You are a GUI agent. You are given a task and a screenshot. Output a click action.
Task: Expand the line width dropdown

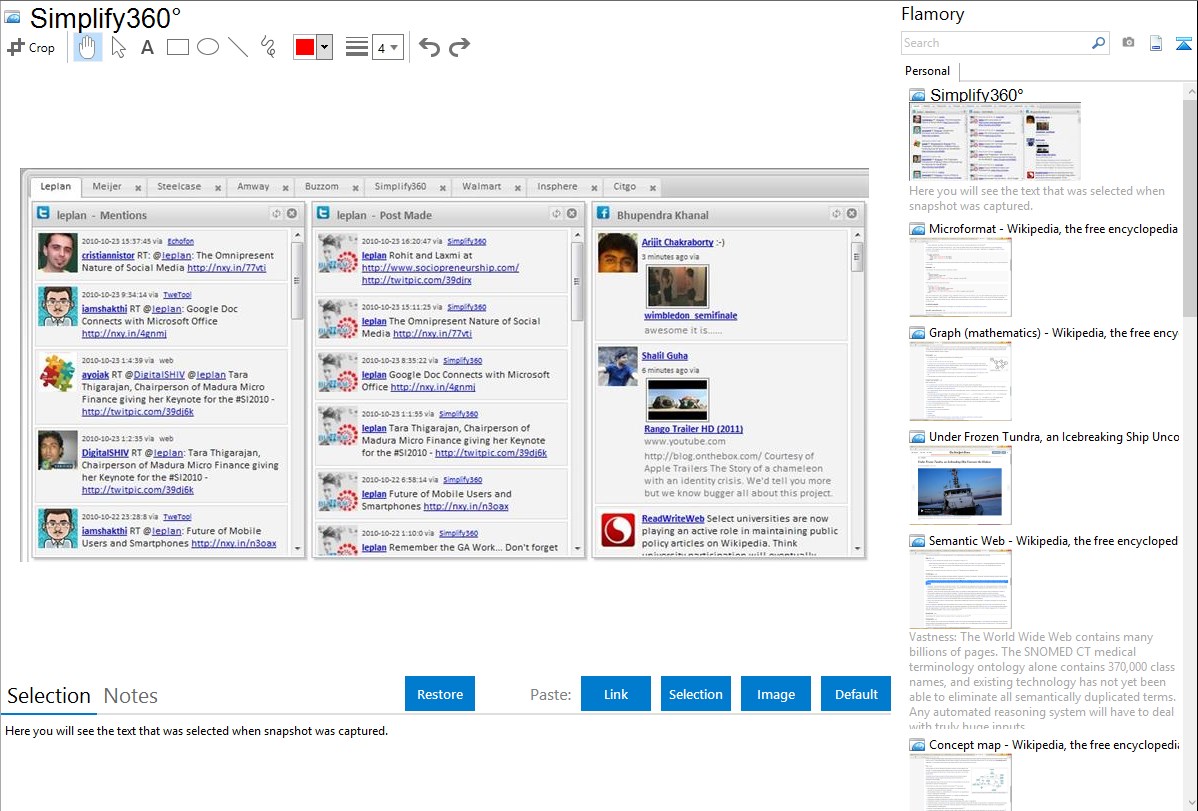tap(387, 47)
